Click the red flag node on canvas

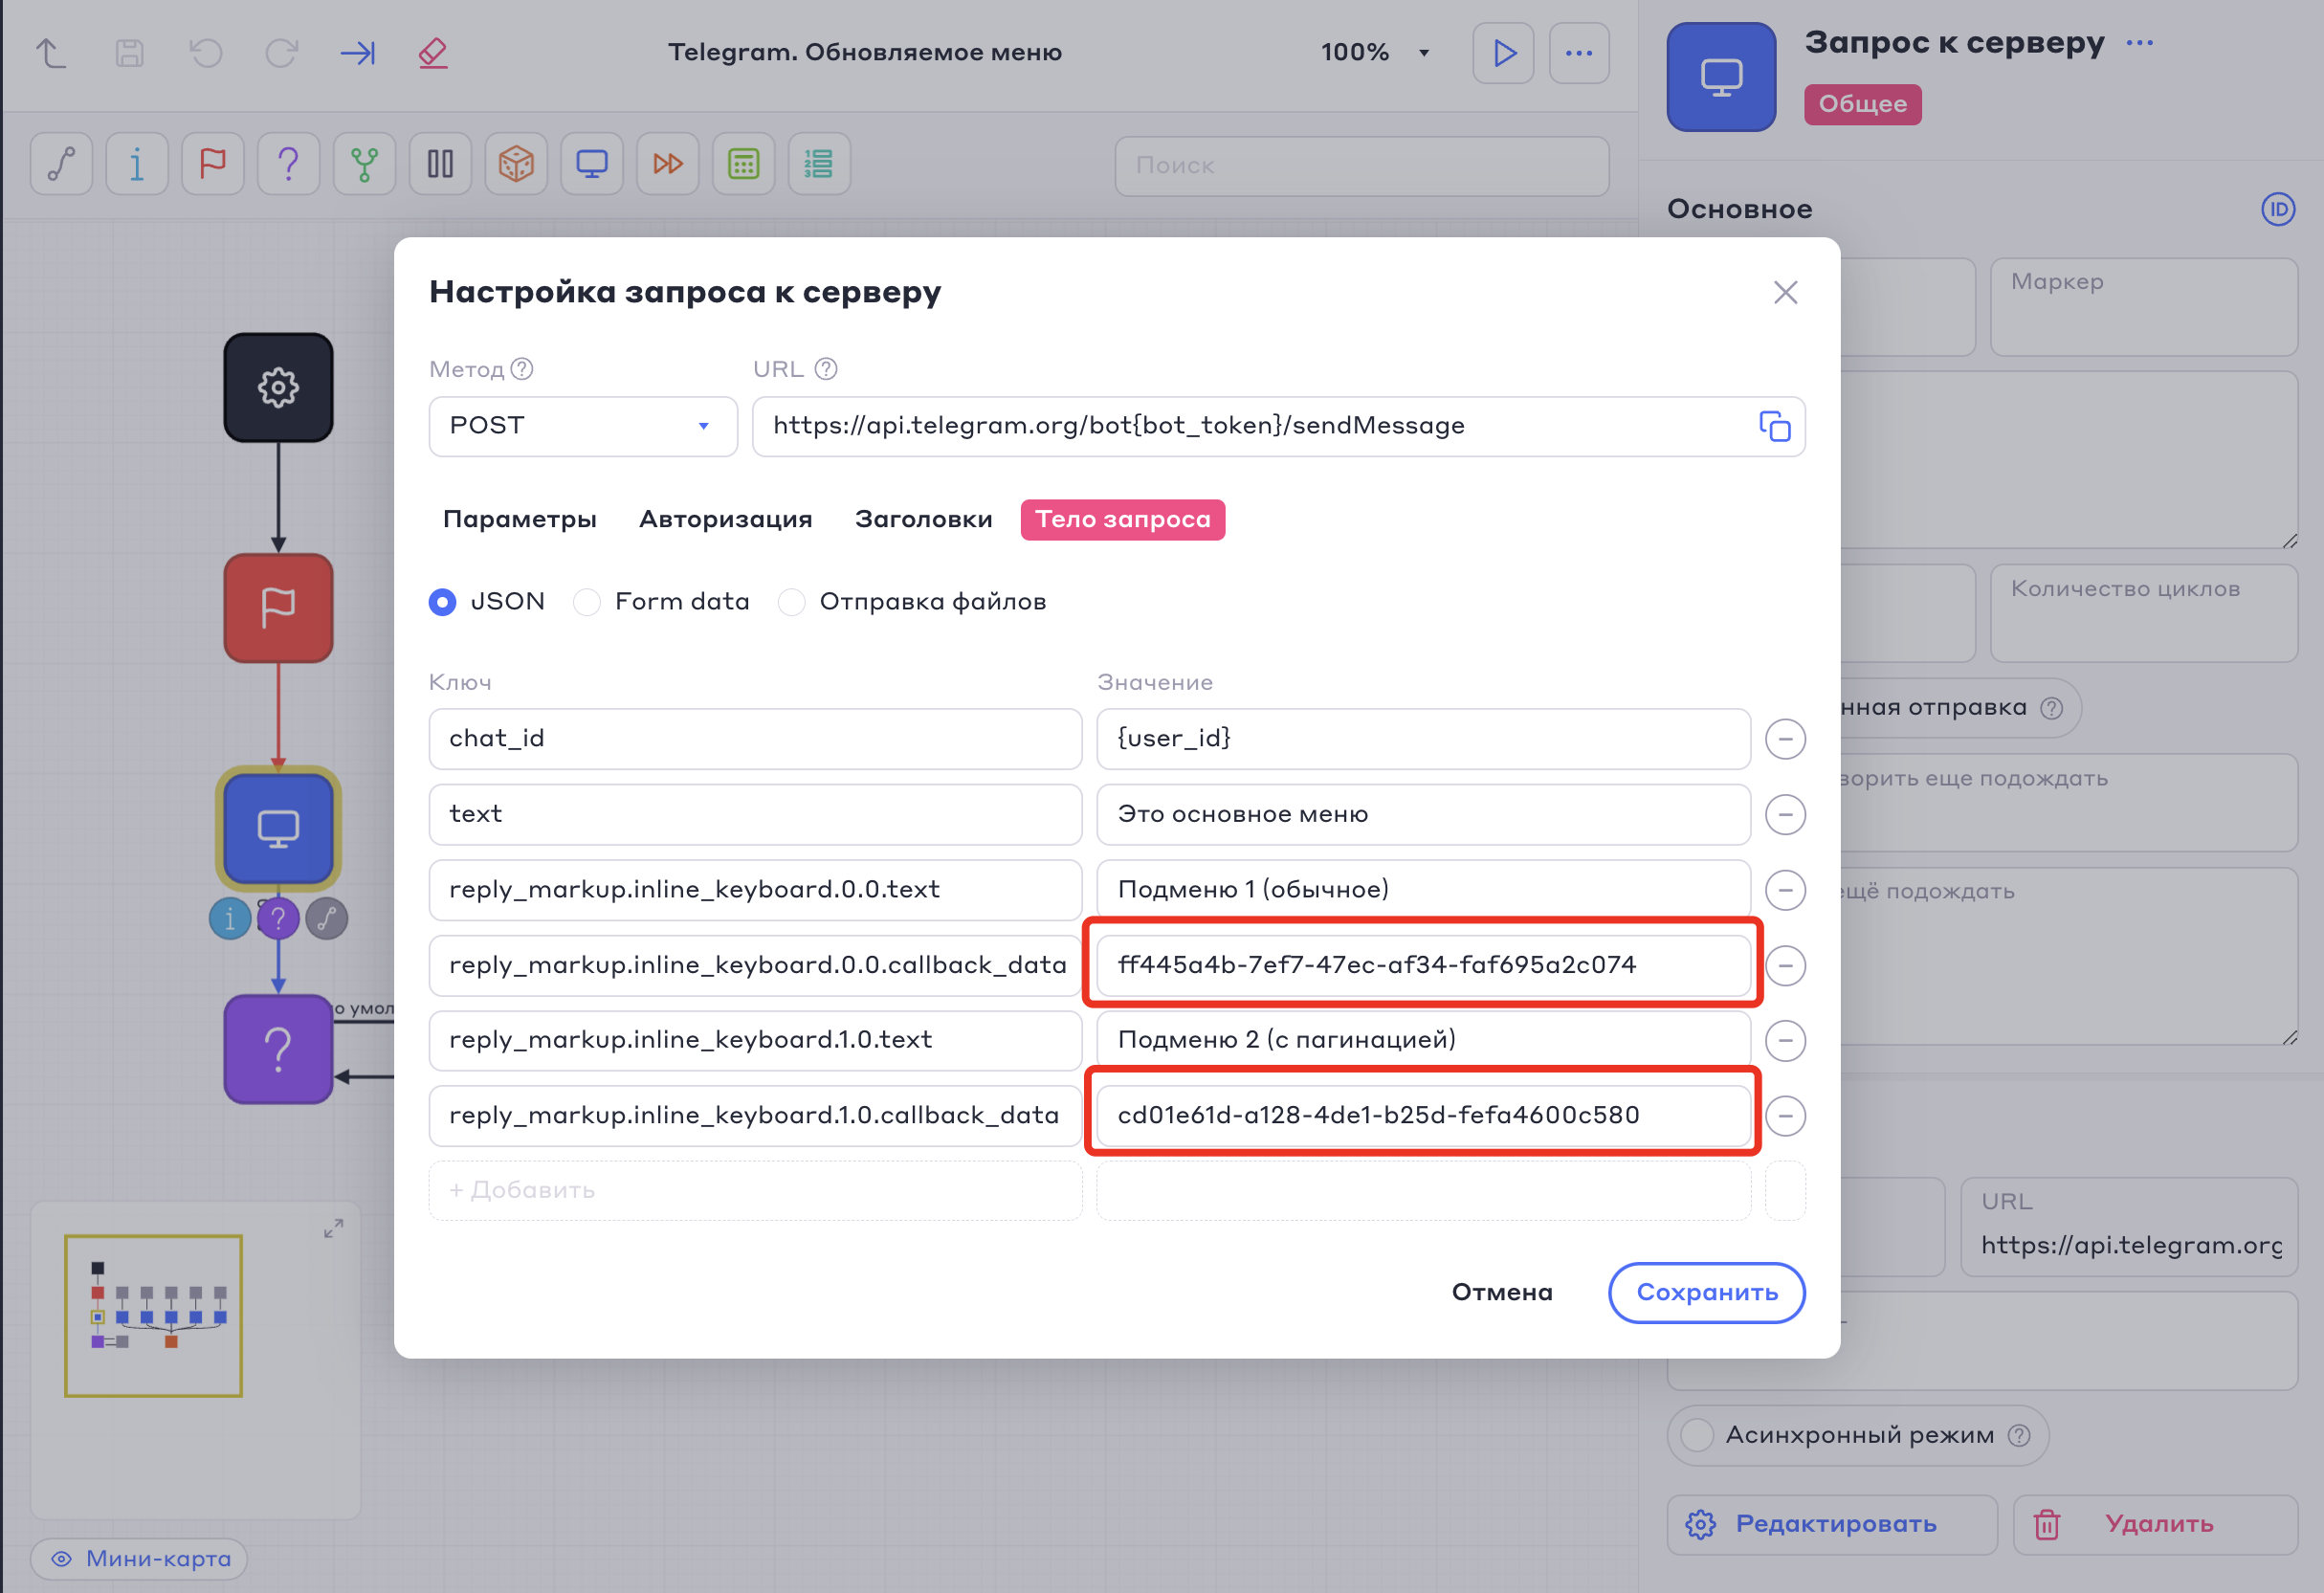tap(278, 608)
